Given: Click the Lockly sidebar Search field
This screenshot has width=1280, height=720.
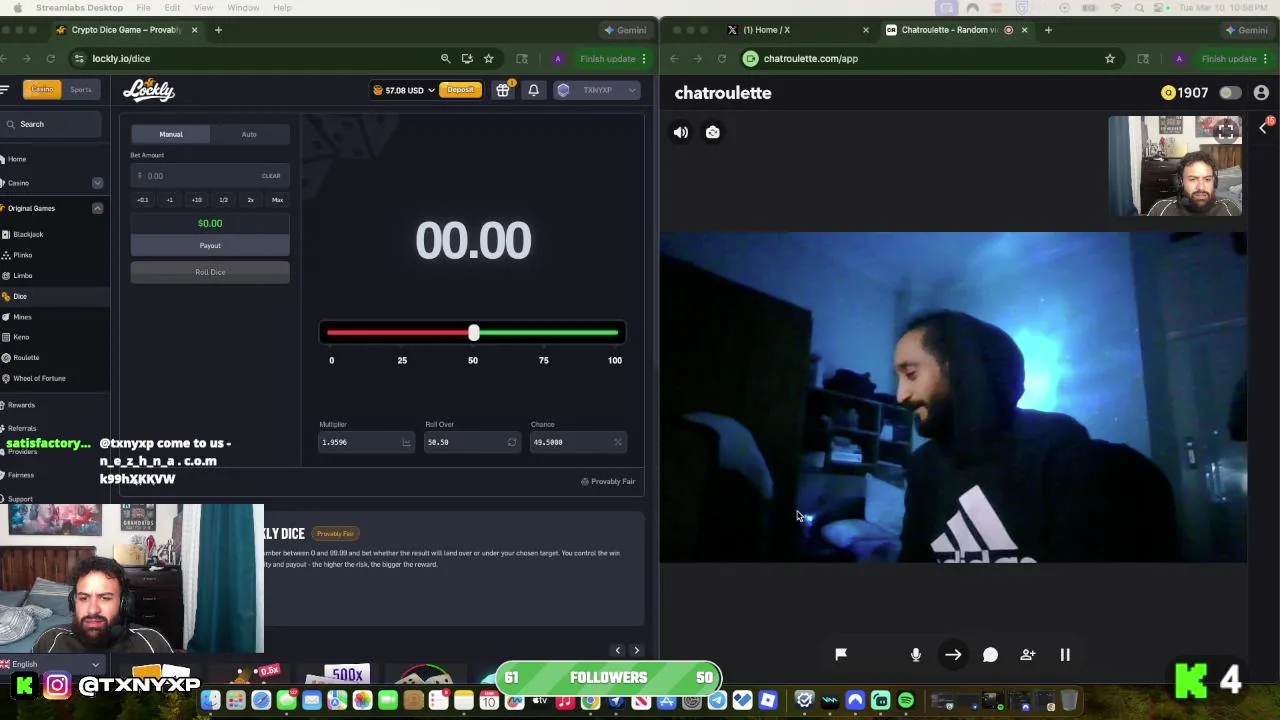Looking at the screenshot, I should tap(52, 124).
